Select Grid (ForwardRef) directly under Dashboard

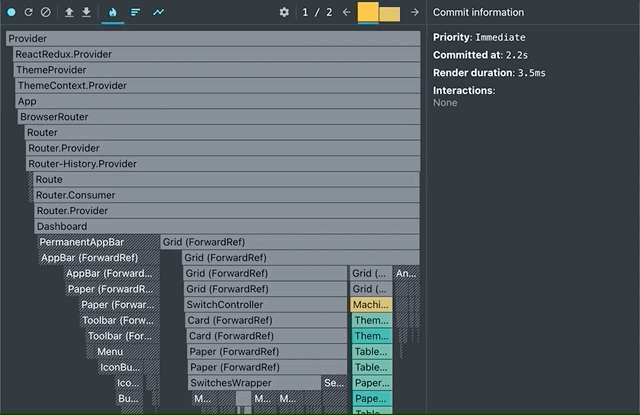pyautogui.click(x=290, y=242)
